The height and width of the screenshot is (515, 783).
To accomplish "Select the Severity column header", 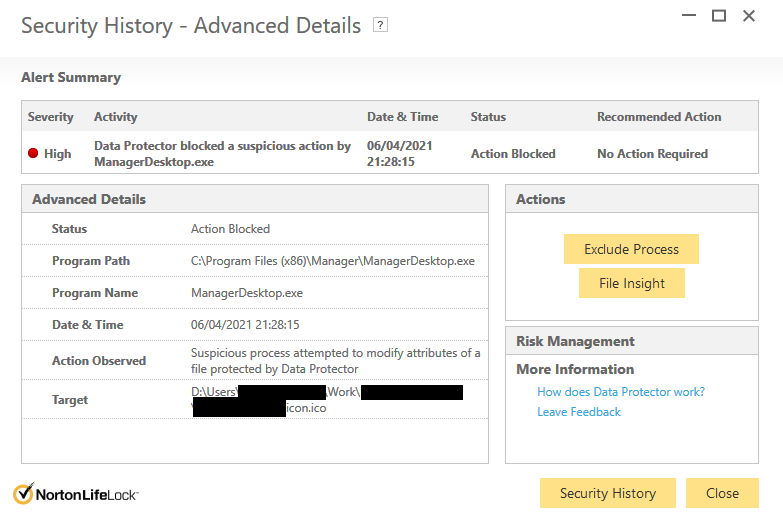I will (x=50, y=116).
